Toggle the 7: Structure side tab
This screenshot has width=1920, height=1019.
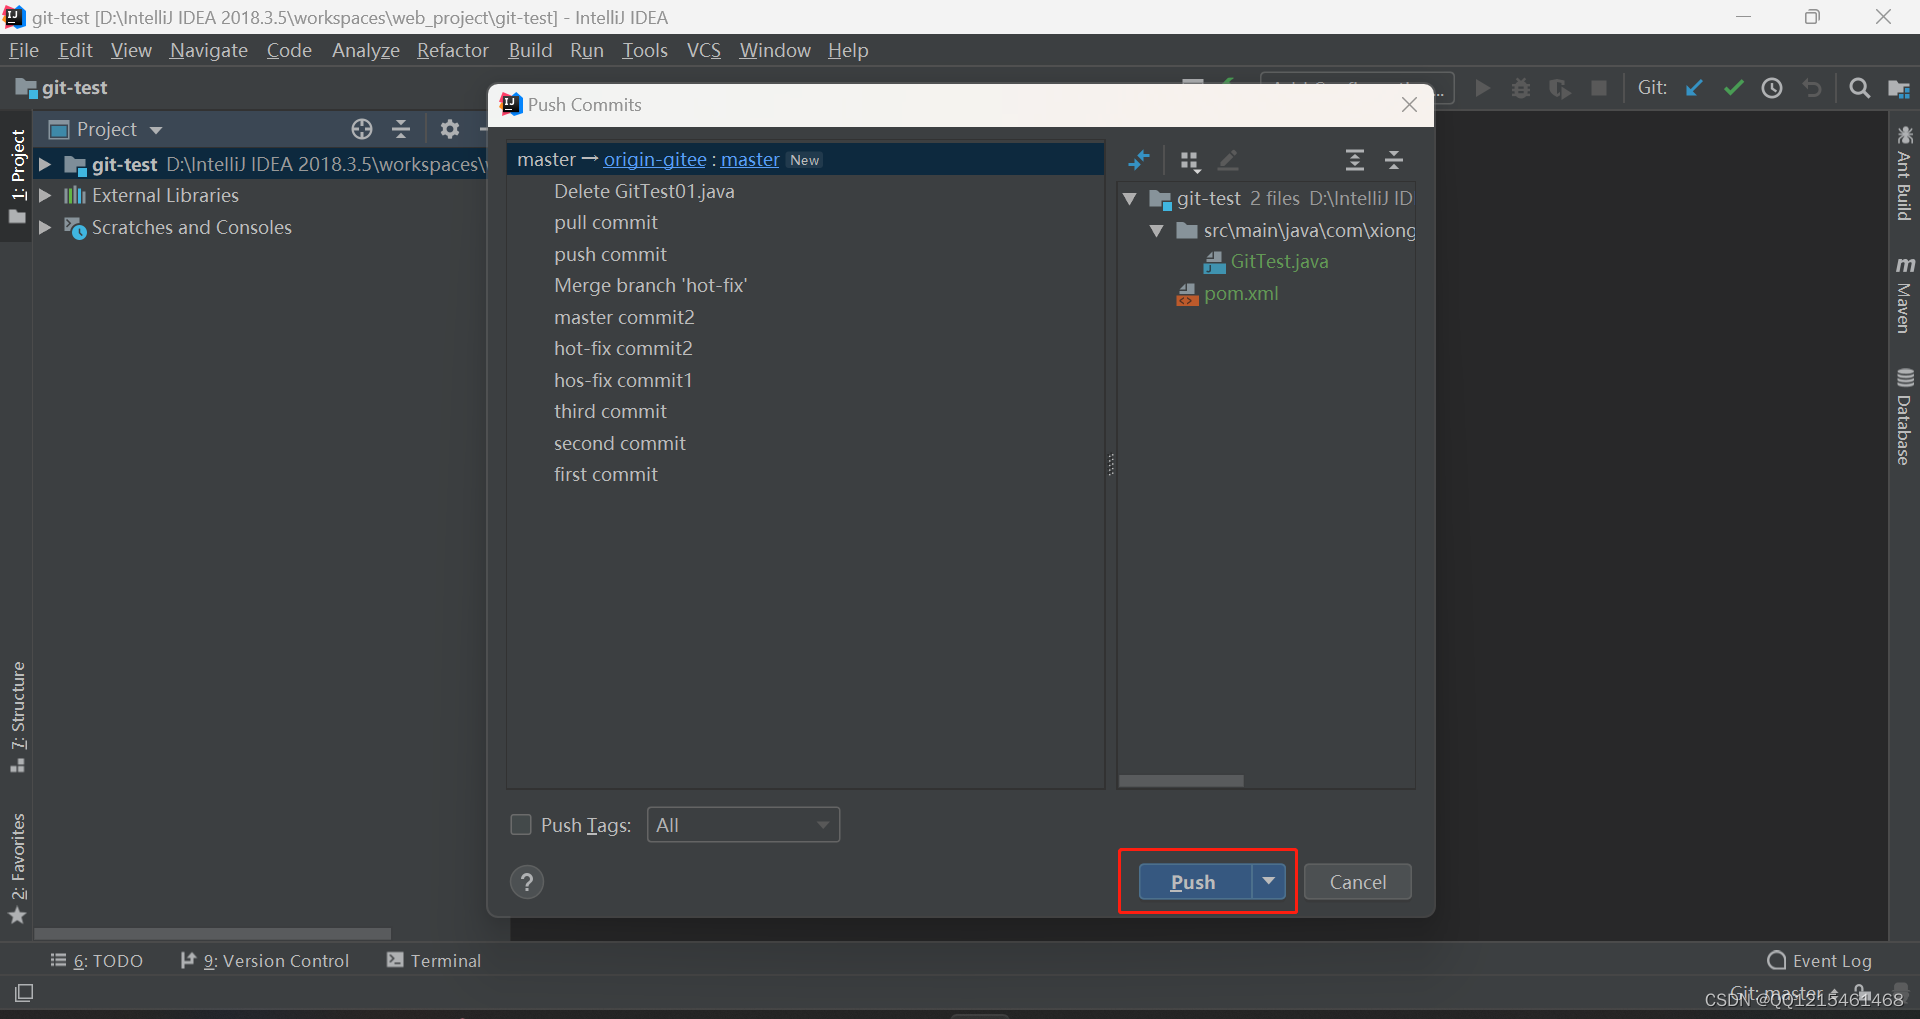pyautogui.click(x=17, y=717)
